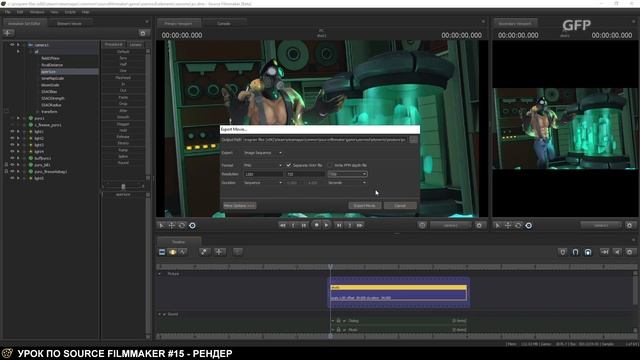Toggle Separate WAV file checkbox
This screenshot has width=640, height=360.
click(289, 165)
